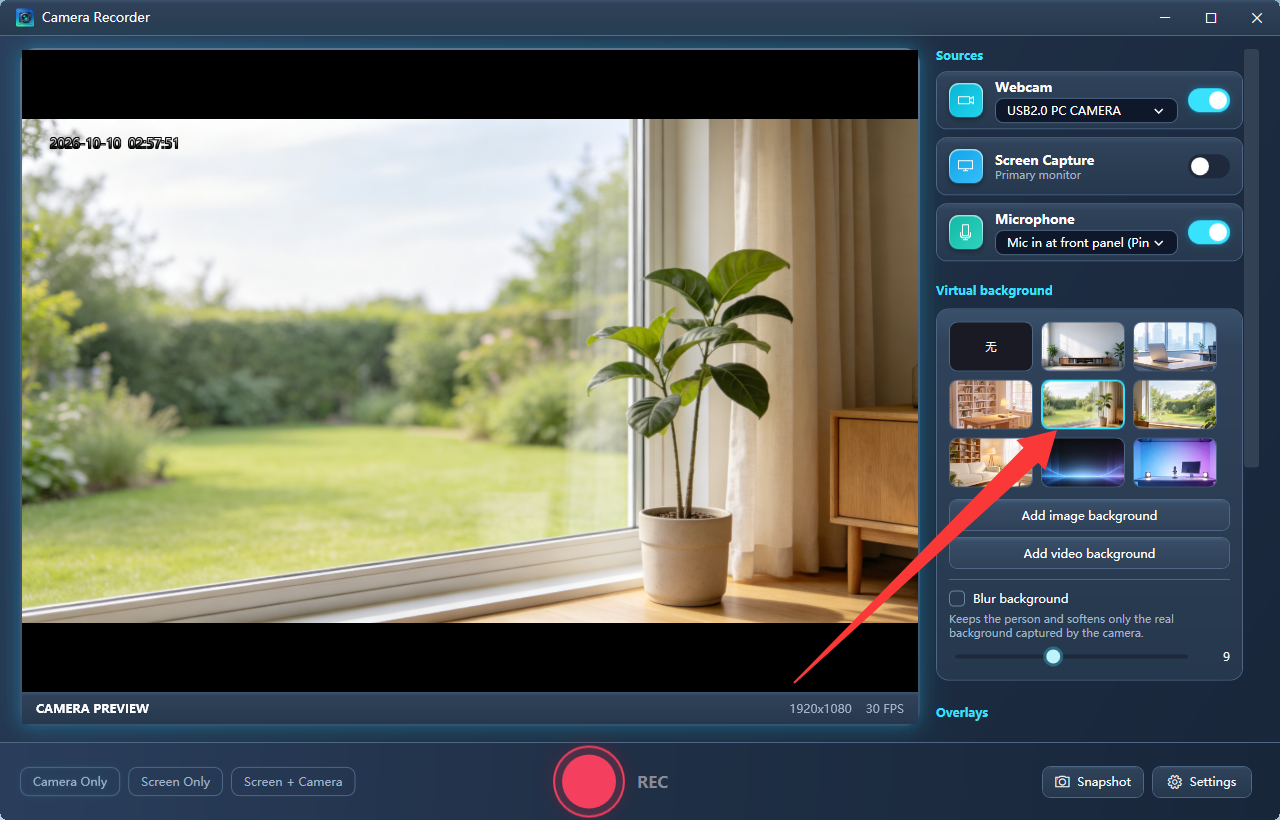Viewport: 1280px width, 820px height.
Task: Expand the Mic in at front panel dropdown
Action: (x=1086, y=243)
